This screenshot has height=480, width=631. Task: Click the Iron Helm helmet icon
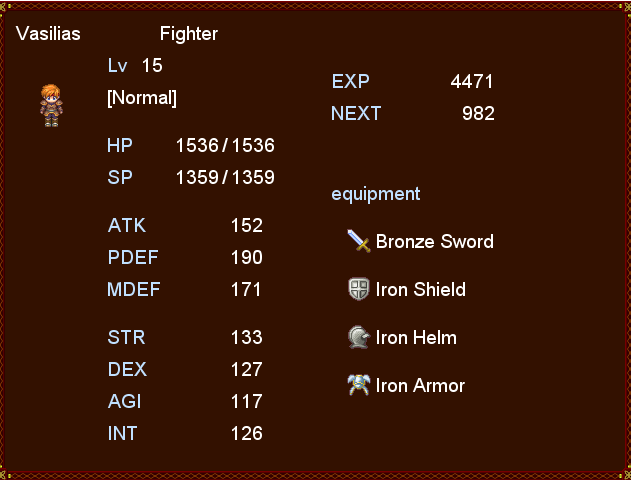pyautogui.click(x=359, y=337)
